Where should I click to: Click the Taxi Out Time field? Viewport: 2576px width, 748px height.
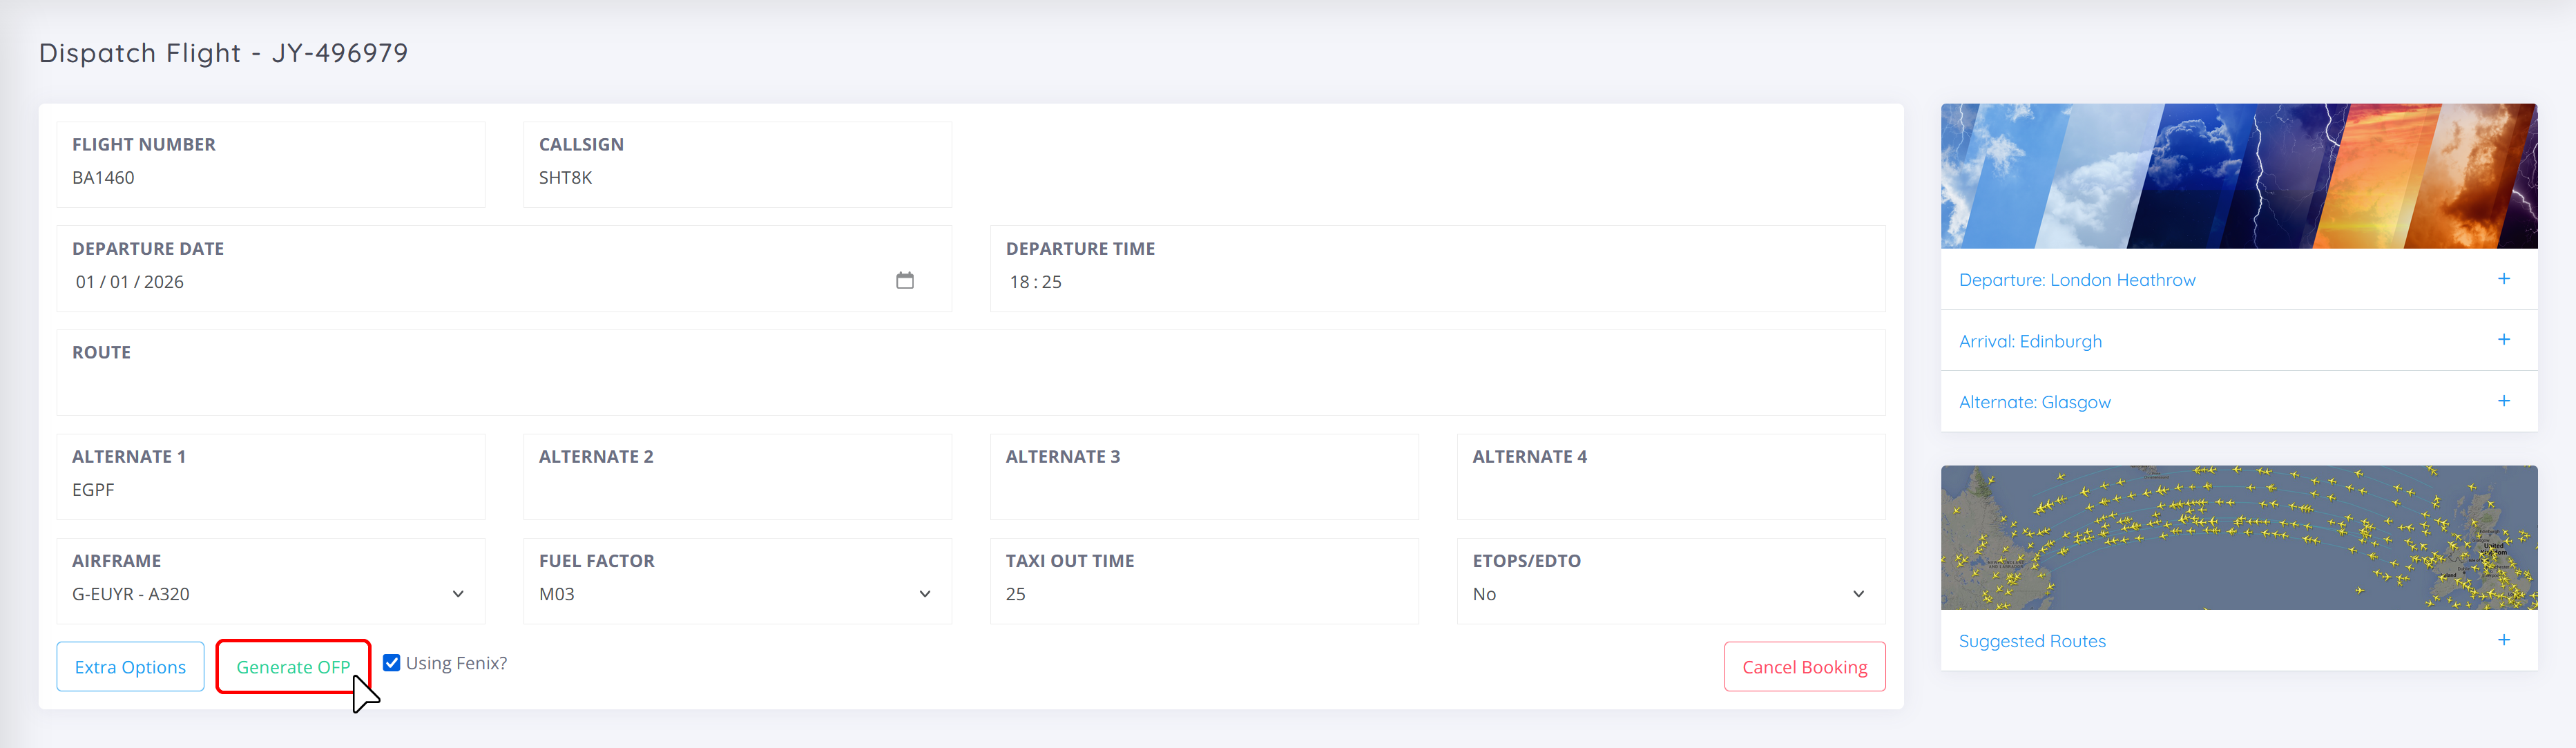point(1204,581)
